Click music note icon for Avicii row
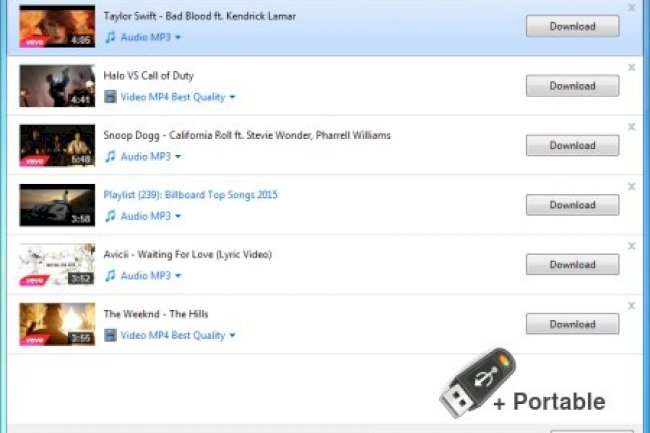Screen dimensions: 650x433 [110, 276]
